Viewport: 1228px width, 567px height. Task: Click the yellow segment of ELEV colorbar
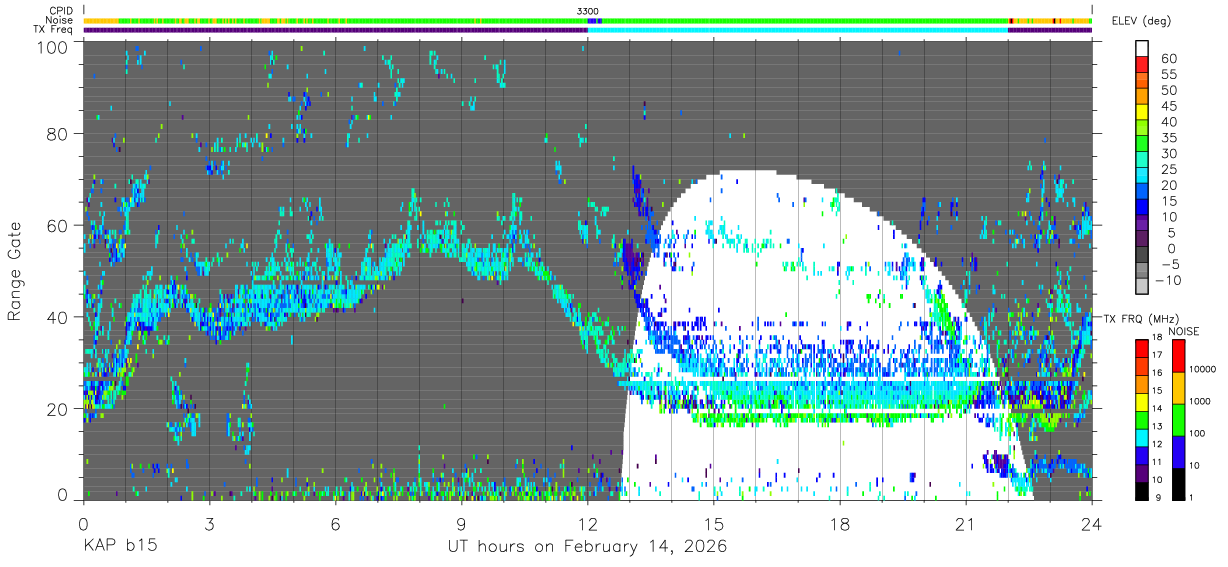click(1143, 112)
